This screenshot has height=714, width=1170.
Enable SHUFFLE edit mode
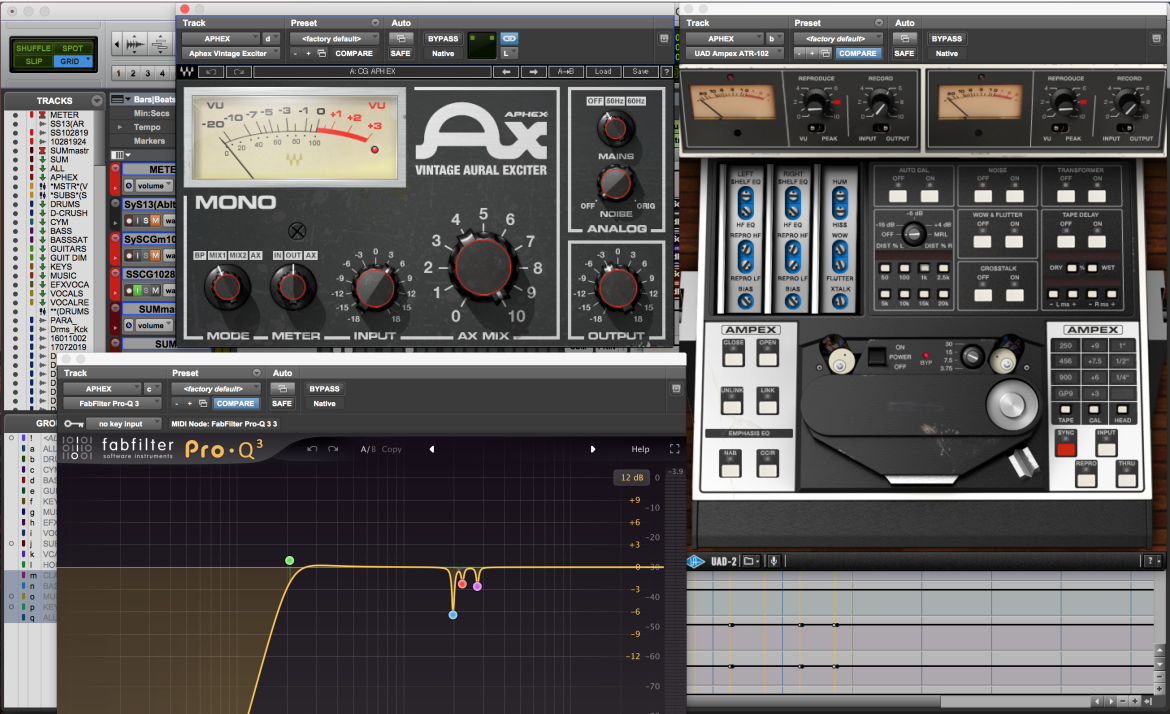33,48
